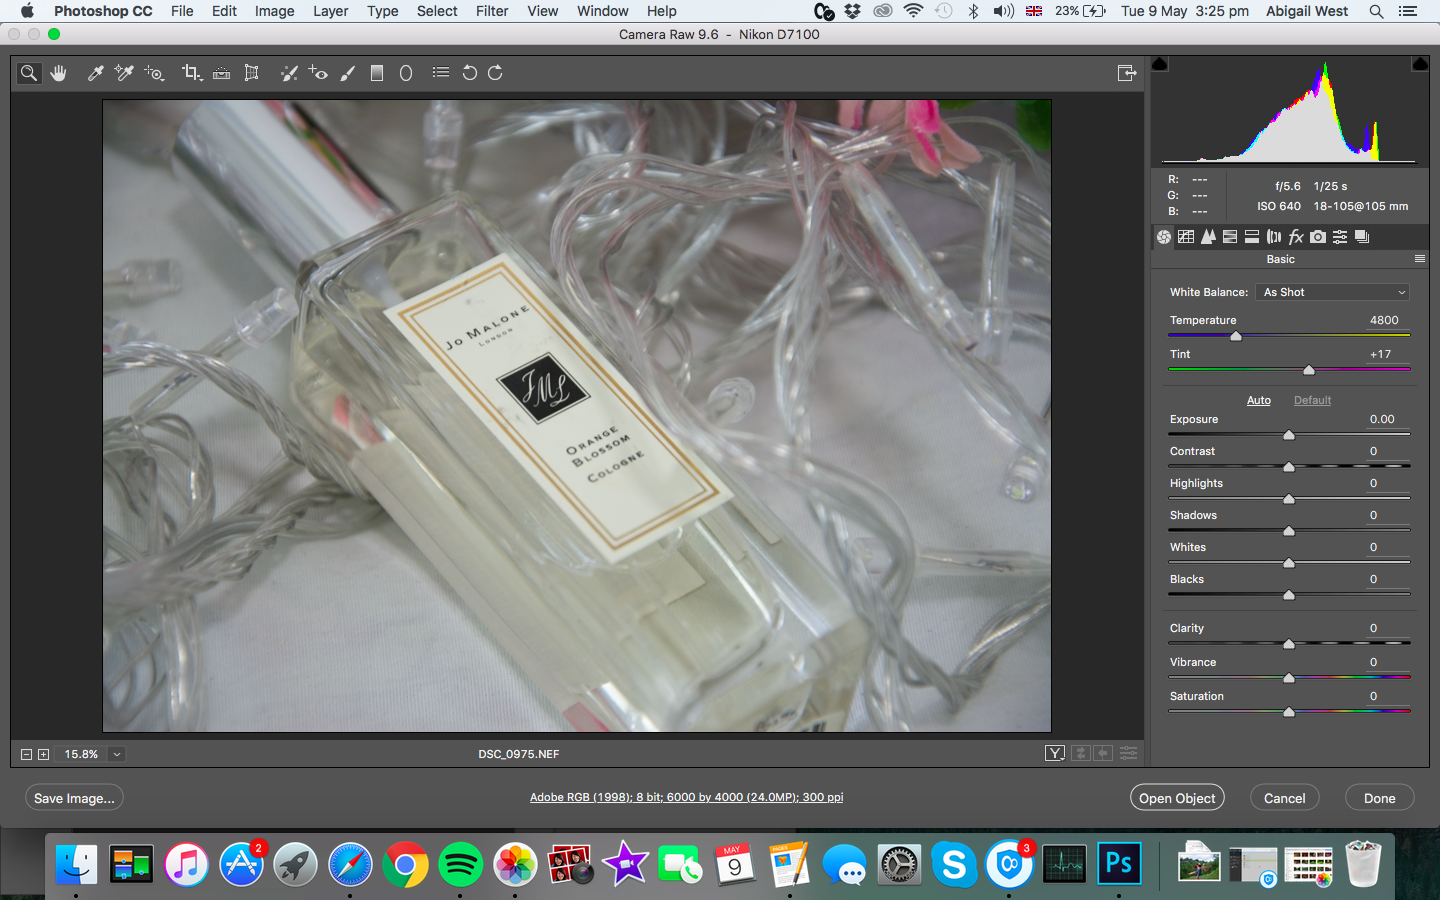Cycle the Before/After preview views
1440x900 pixels.
[1055, 753]
